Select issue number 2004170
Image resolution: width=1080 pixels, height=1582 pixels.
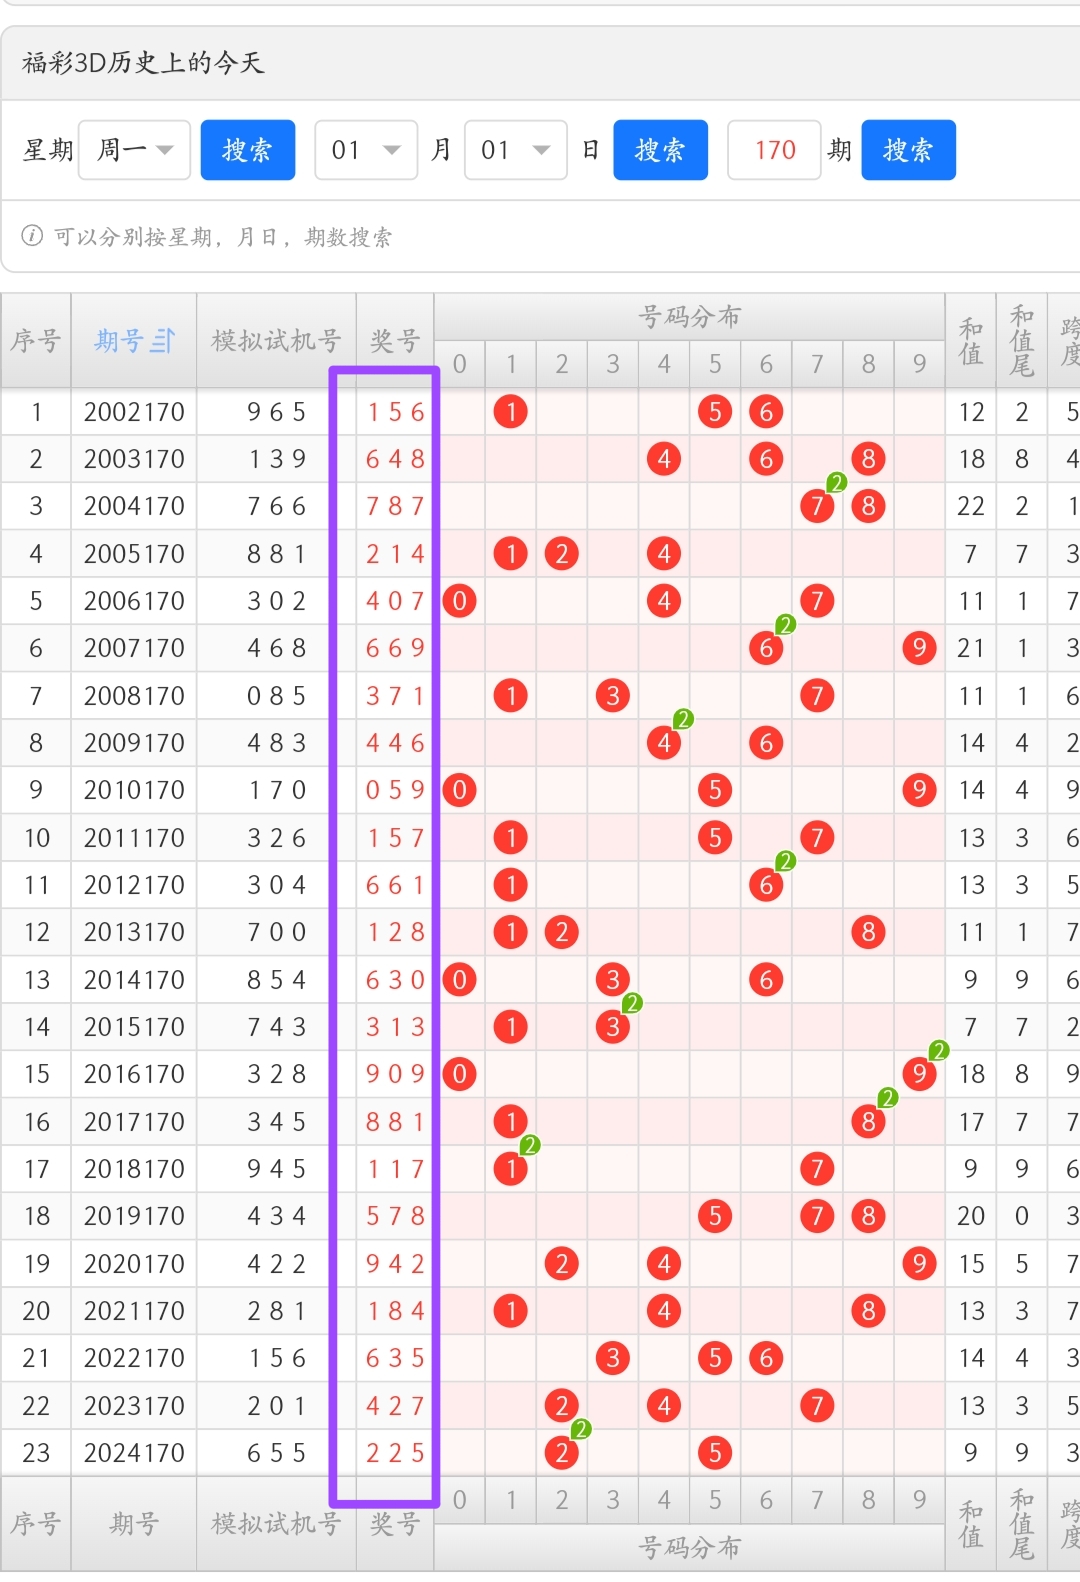(134, 506)
